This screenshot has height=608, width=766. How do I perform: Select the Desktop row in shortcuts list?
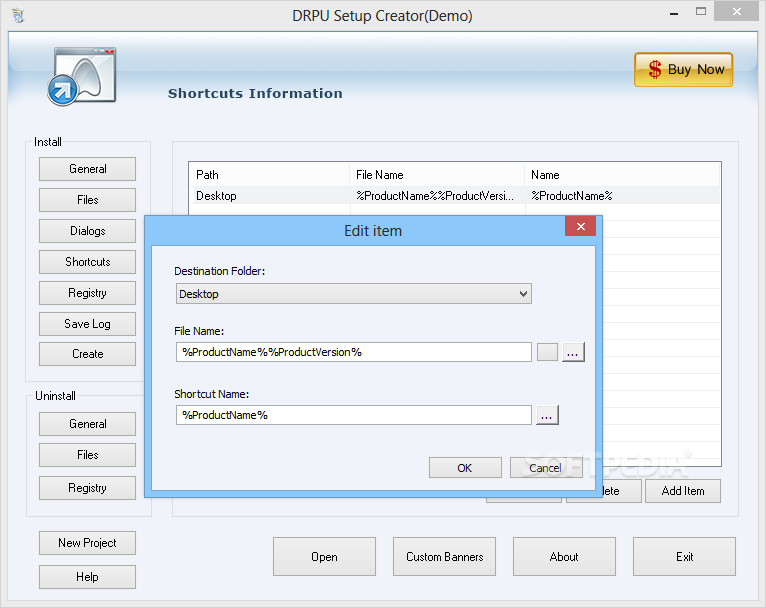tap(454, 196)
